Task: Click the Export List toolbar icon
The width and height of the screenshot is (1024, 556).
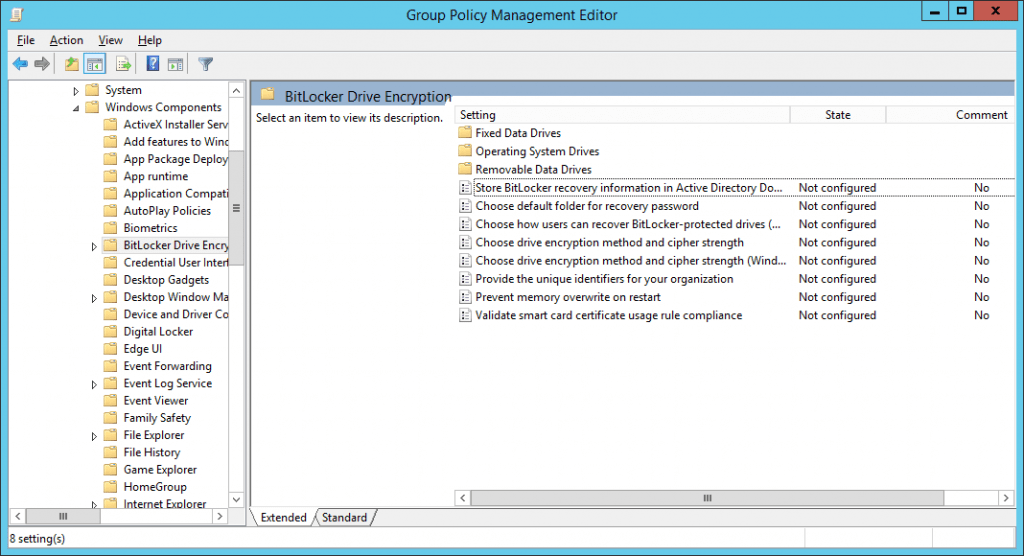Action: [x=123, y=63]
